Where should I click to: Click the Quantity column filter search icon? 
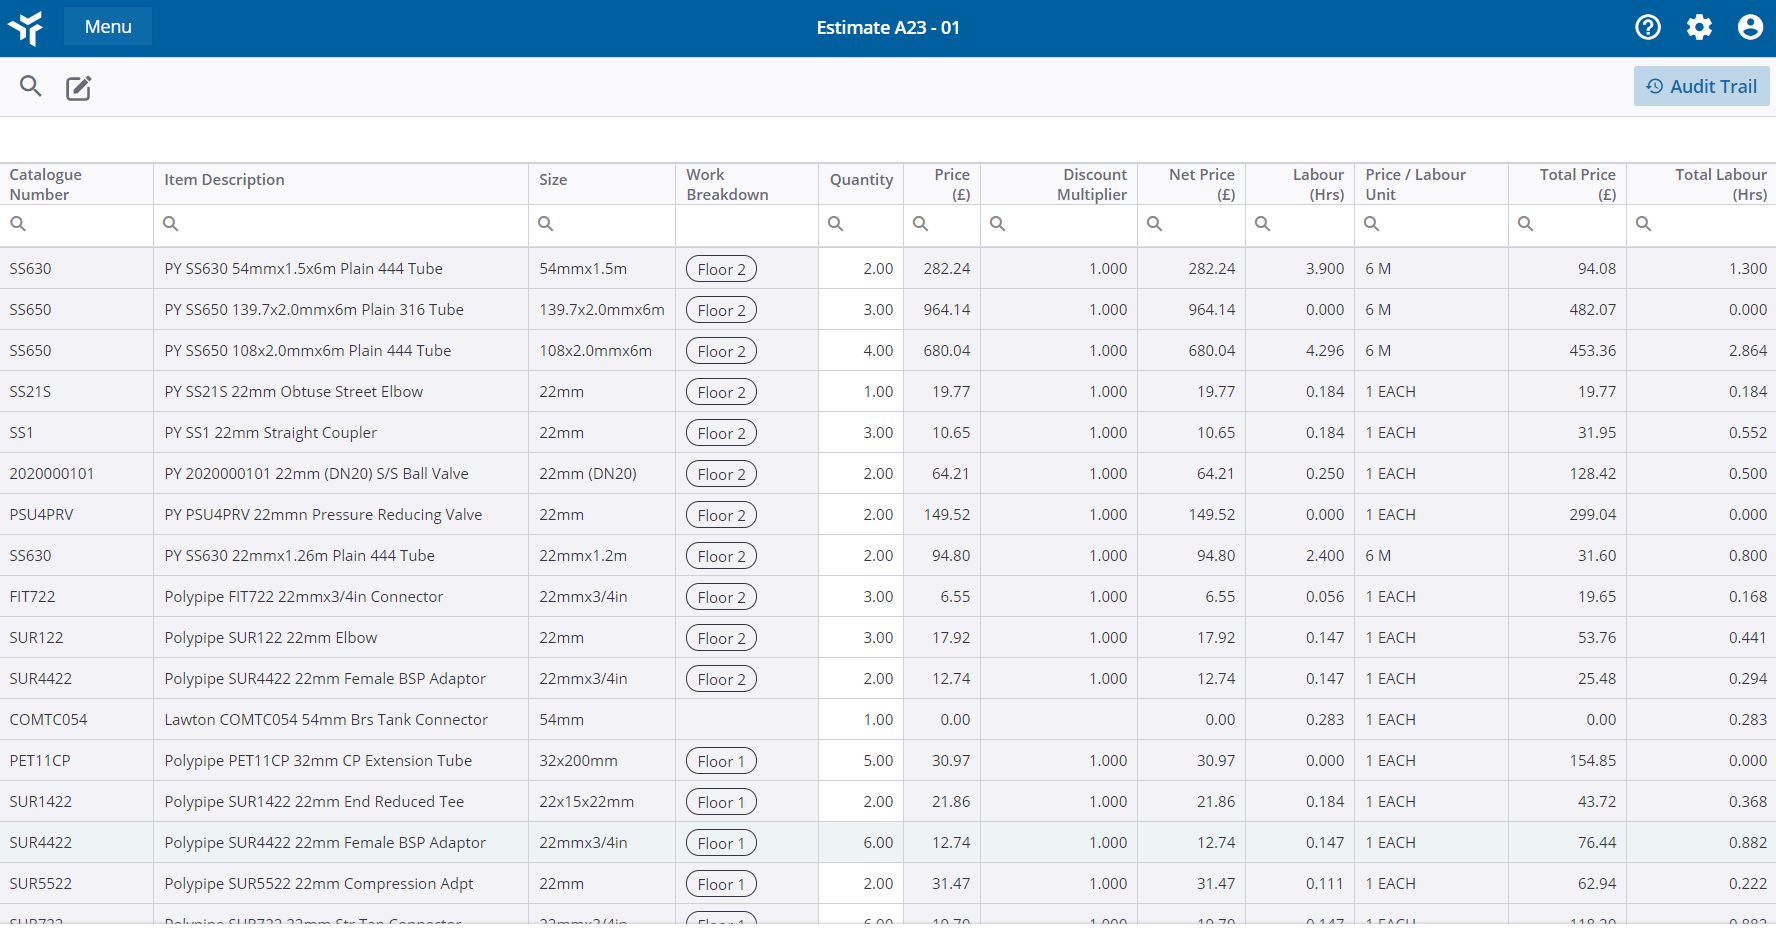(836, 224)
